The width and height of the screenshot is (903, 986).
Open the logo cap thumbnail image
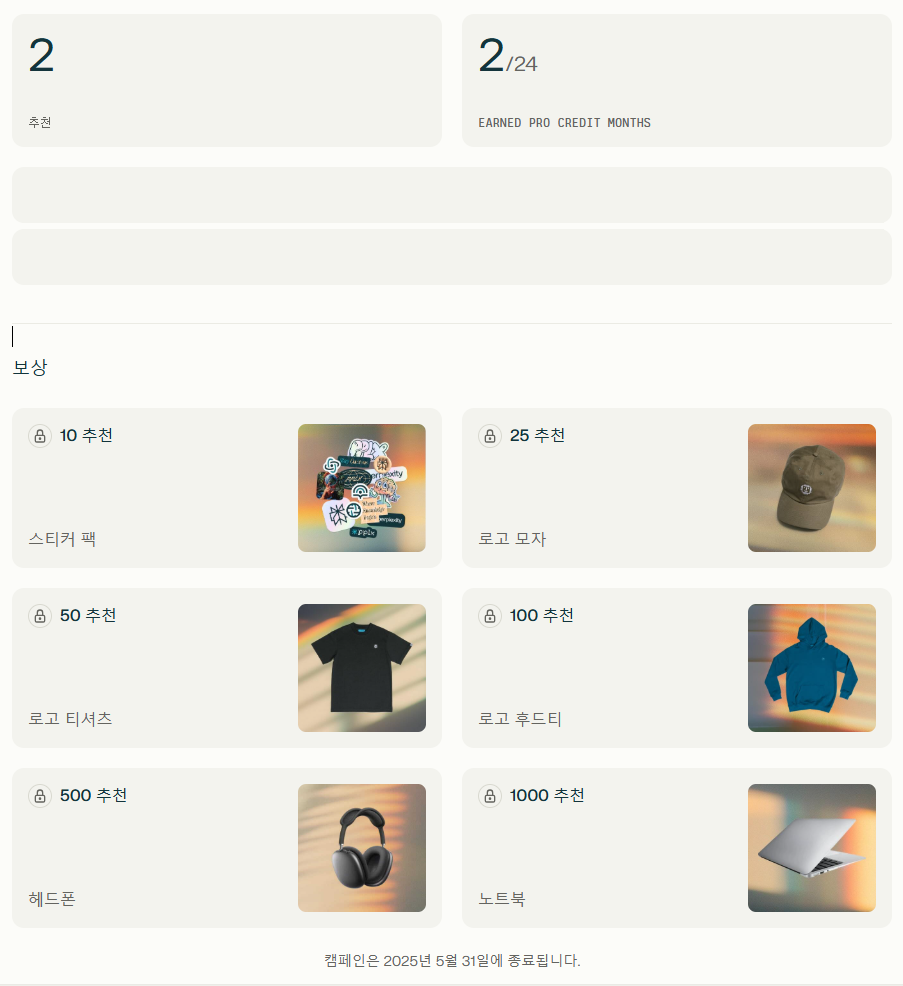click(812, 488)
